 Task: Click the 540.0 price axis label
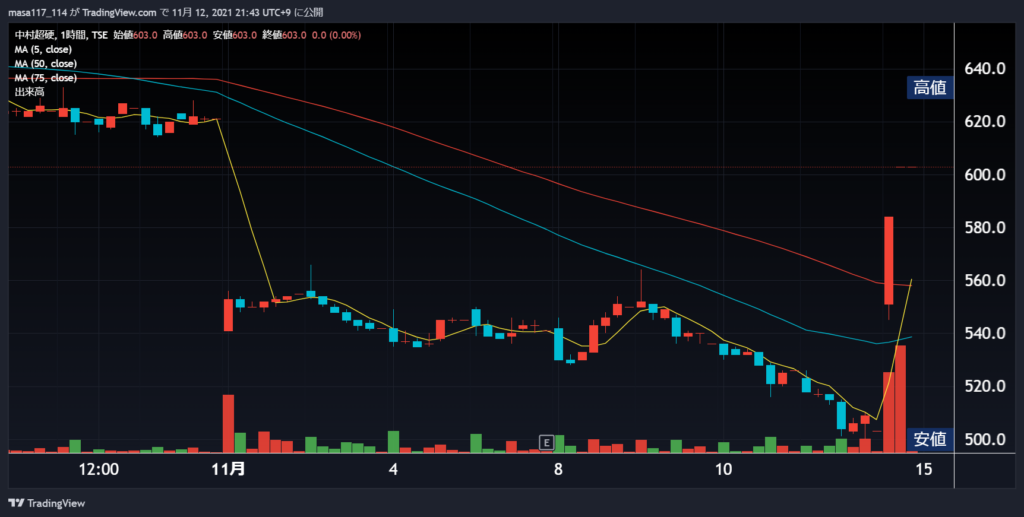pyautogui.click(x=985, y=334)
